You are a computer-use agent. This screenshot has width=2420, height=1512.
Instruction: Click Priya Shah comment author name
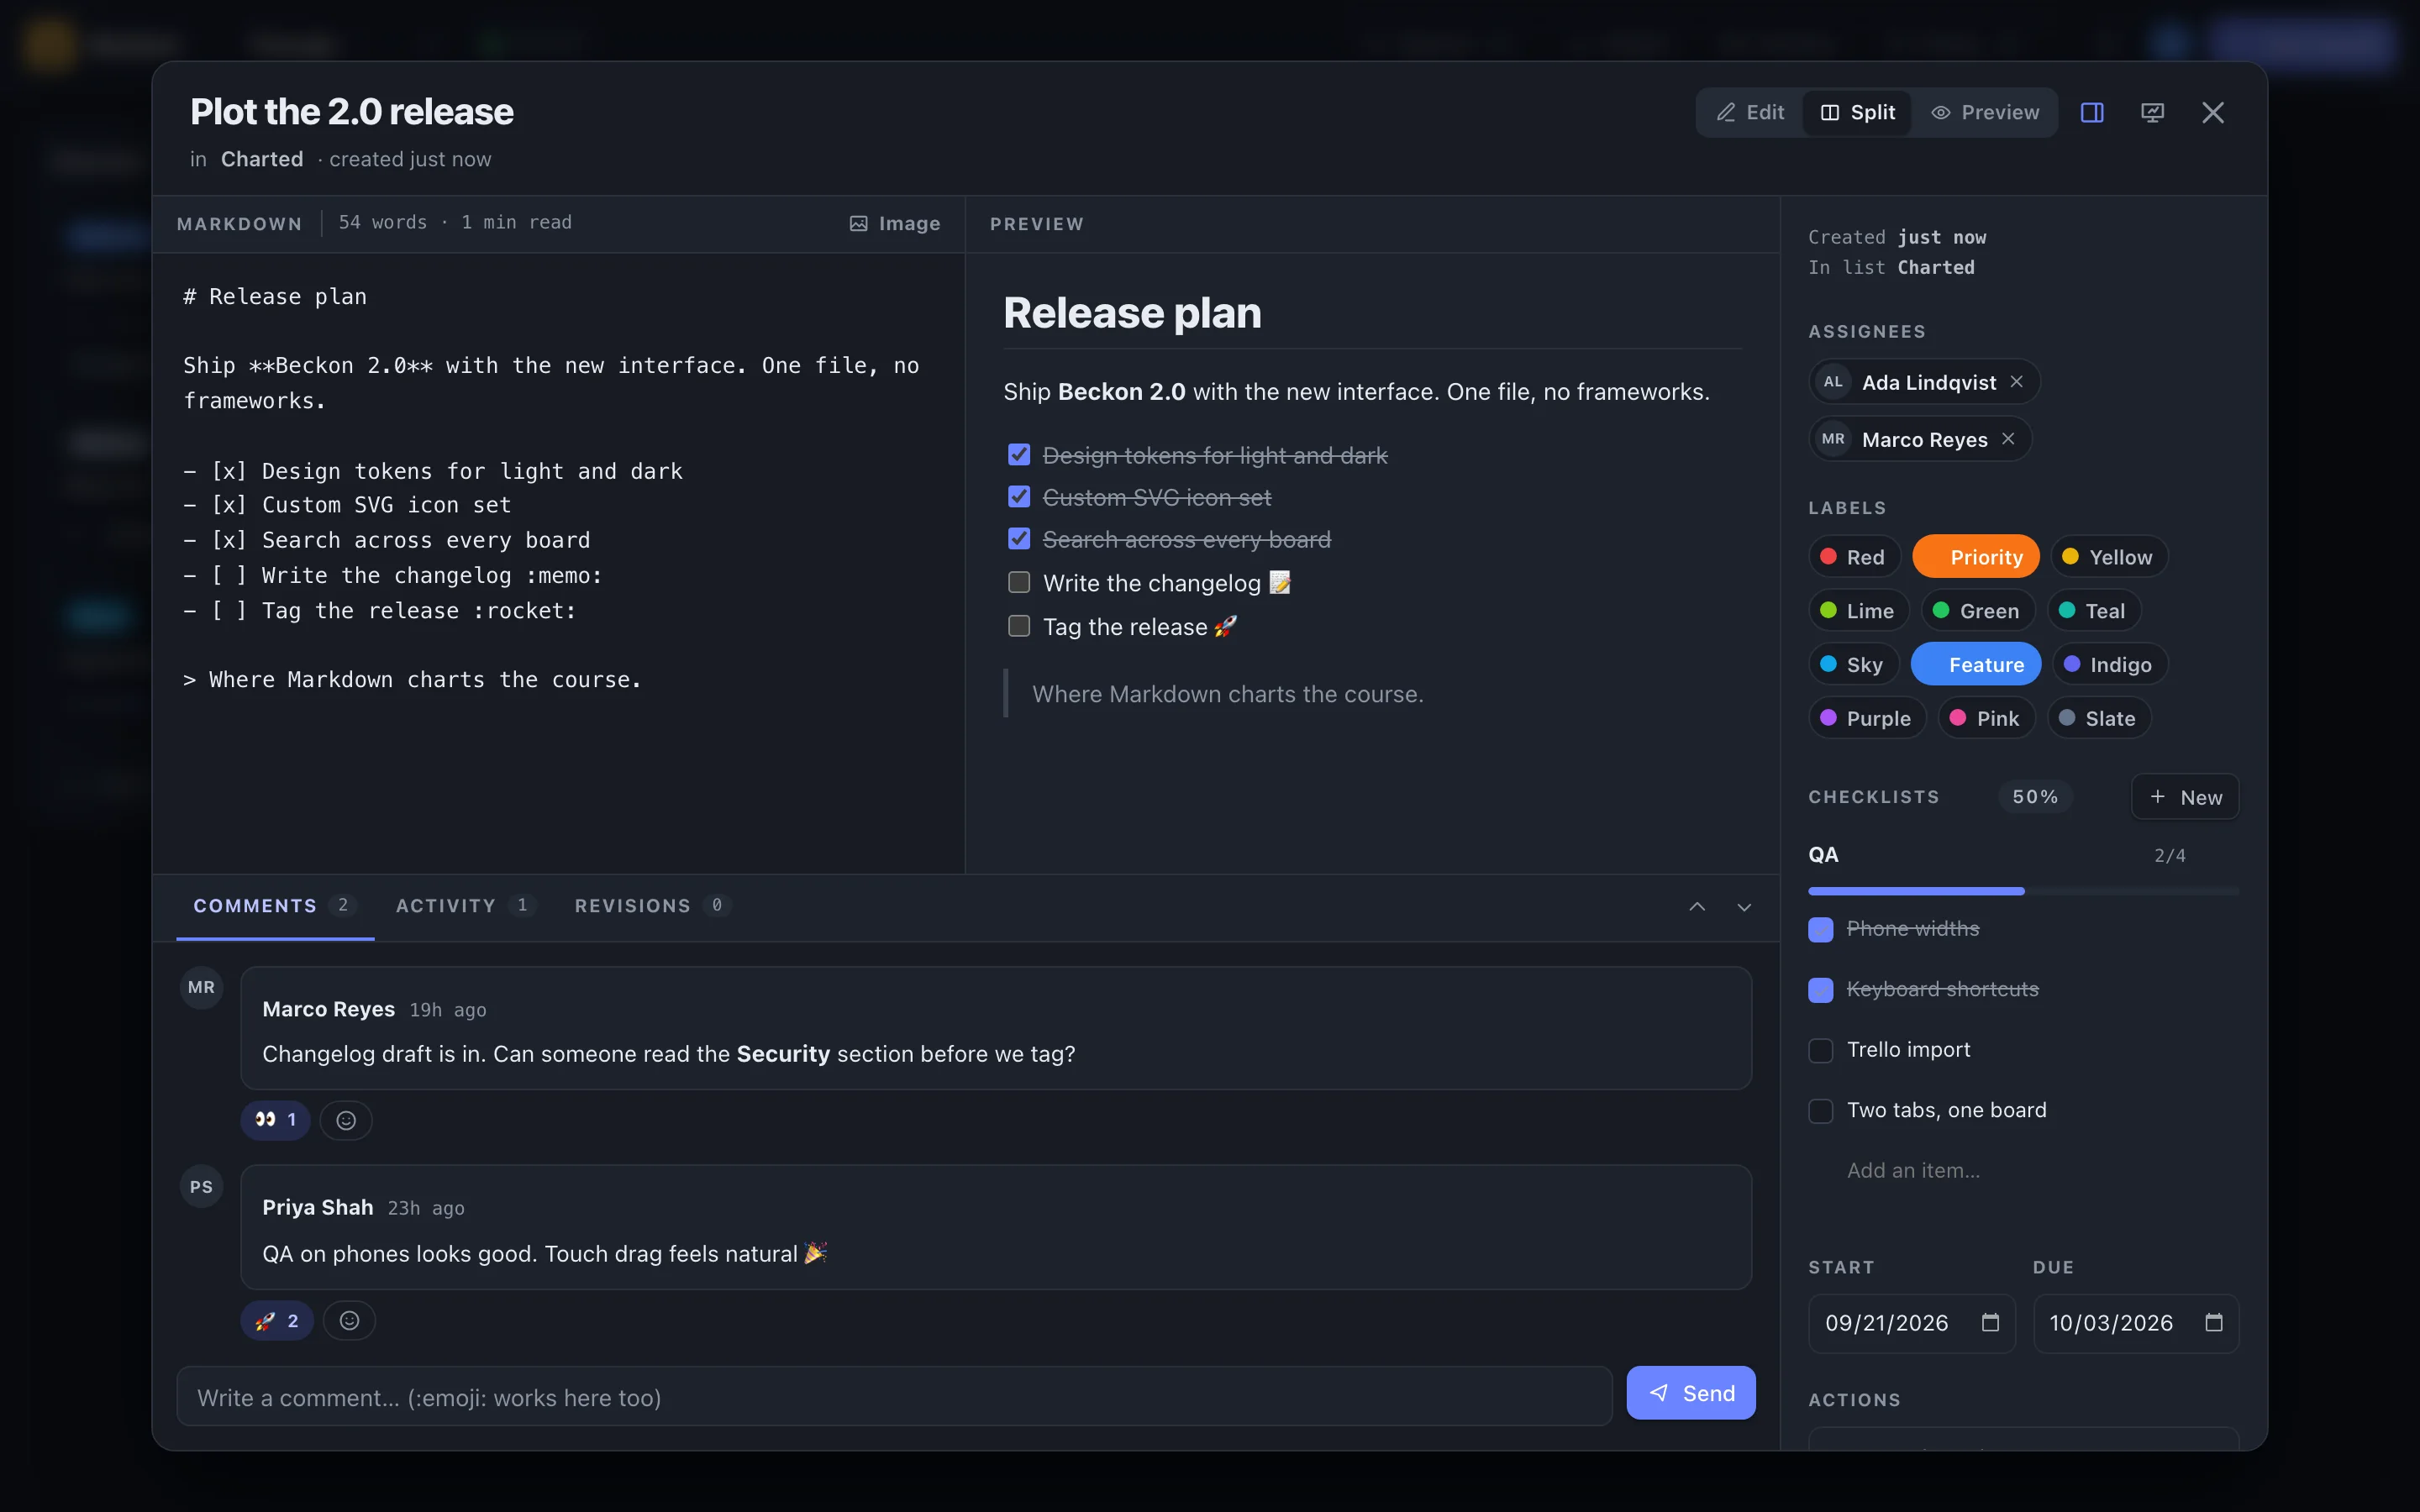pyautogui.click(x=318, y=1207)
